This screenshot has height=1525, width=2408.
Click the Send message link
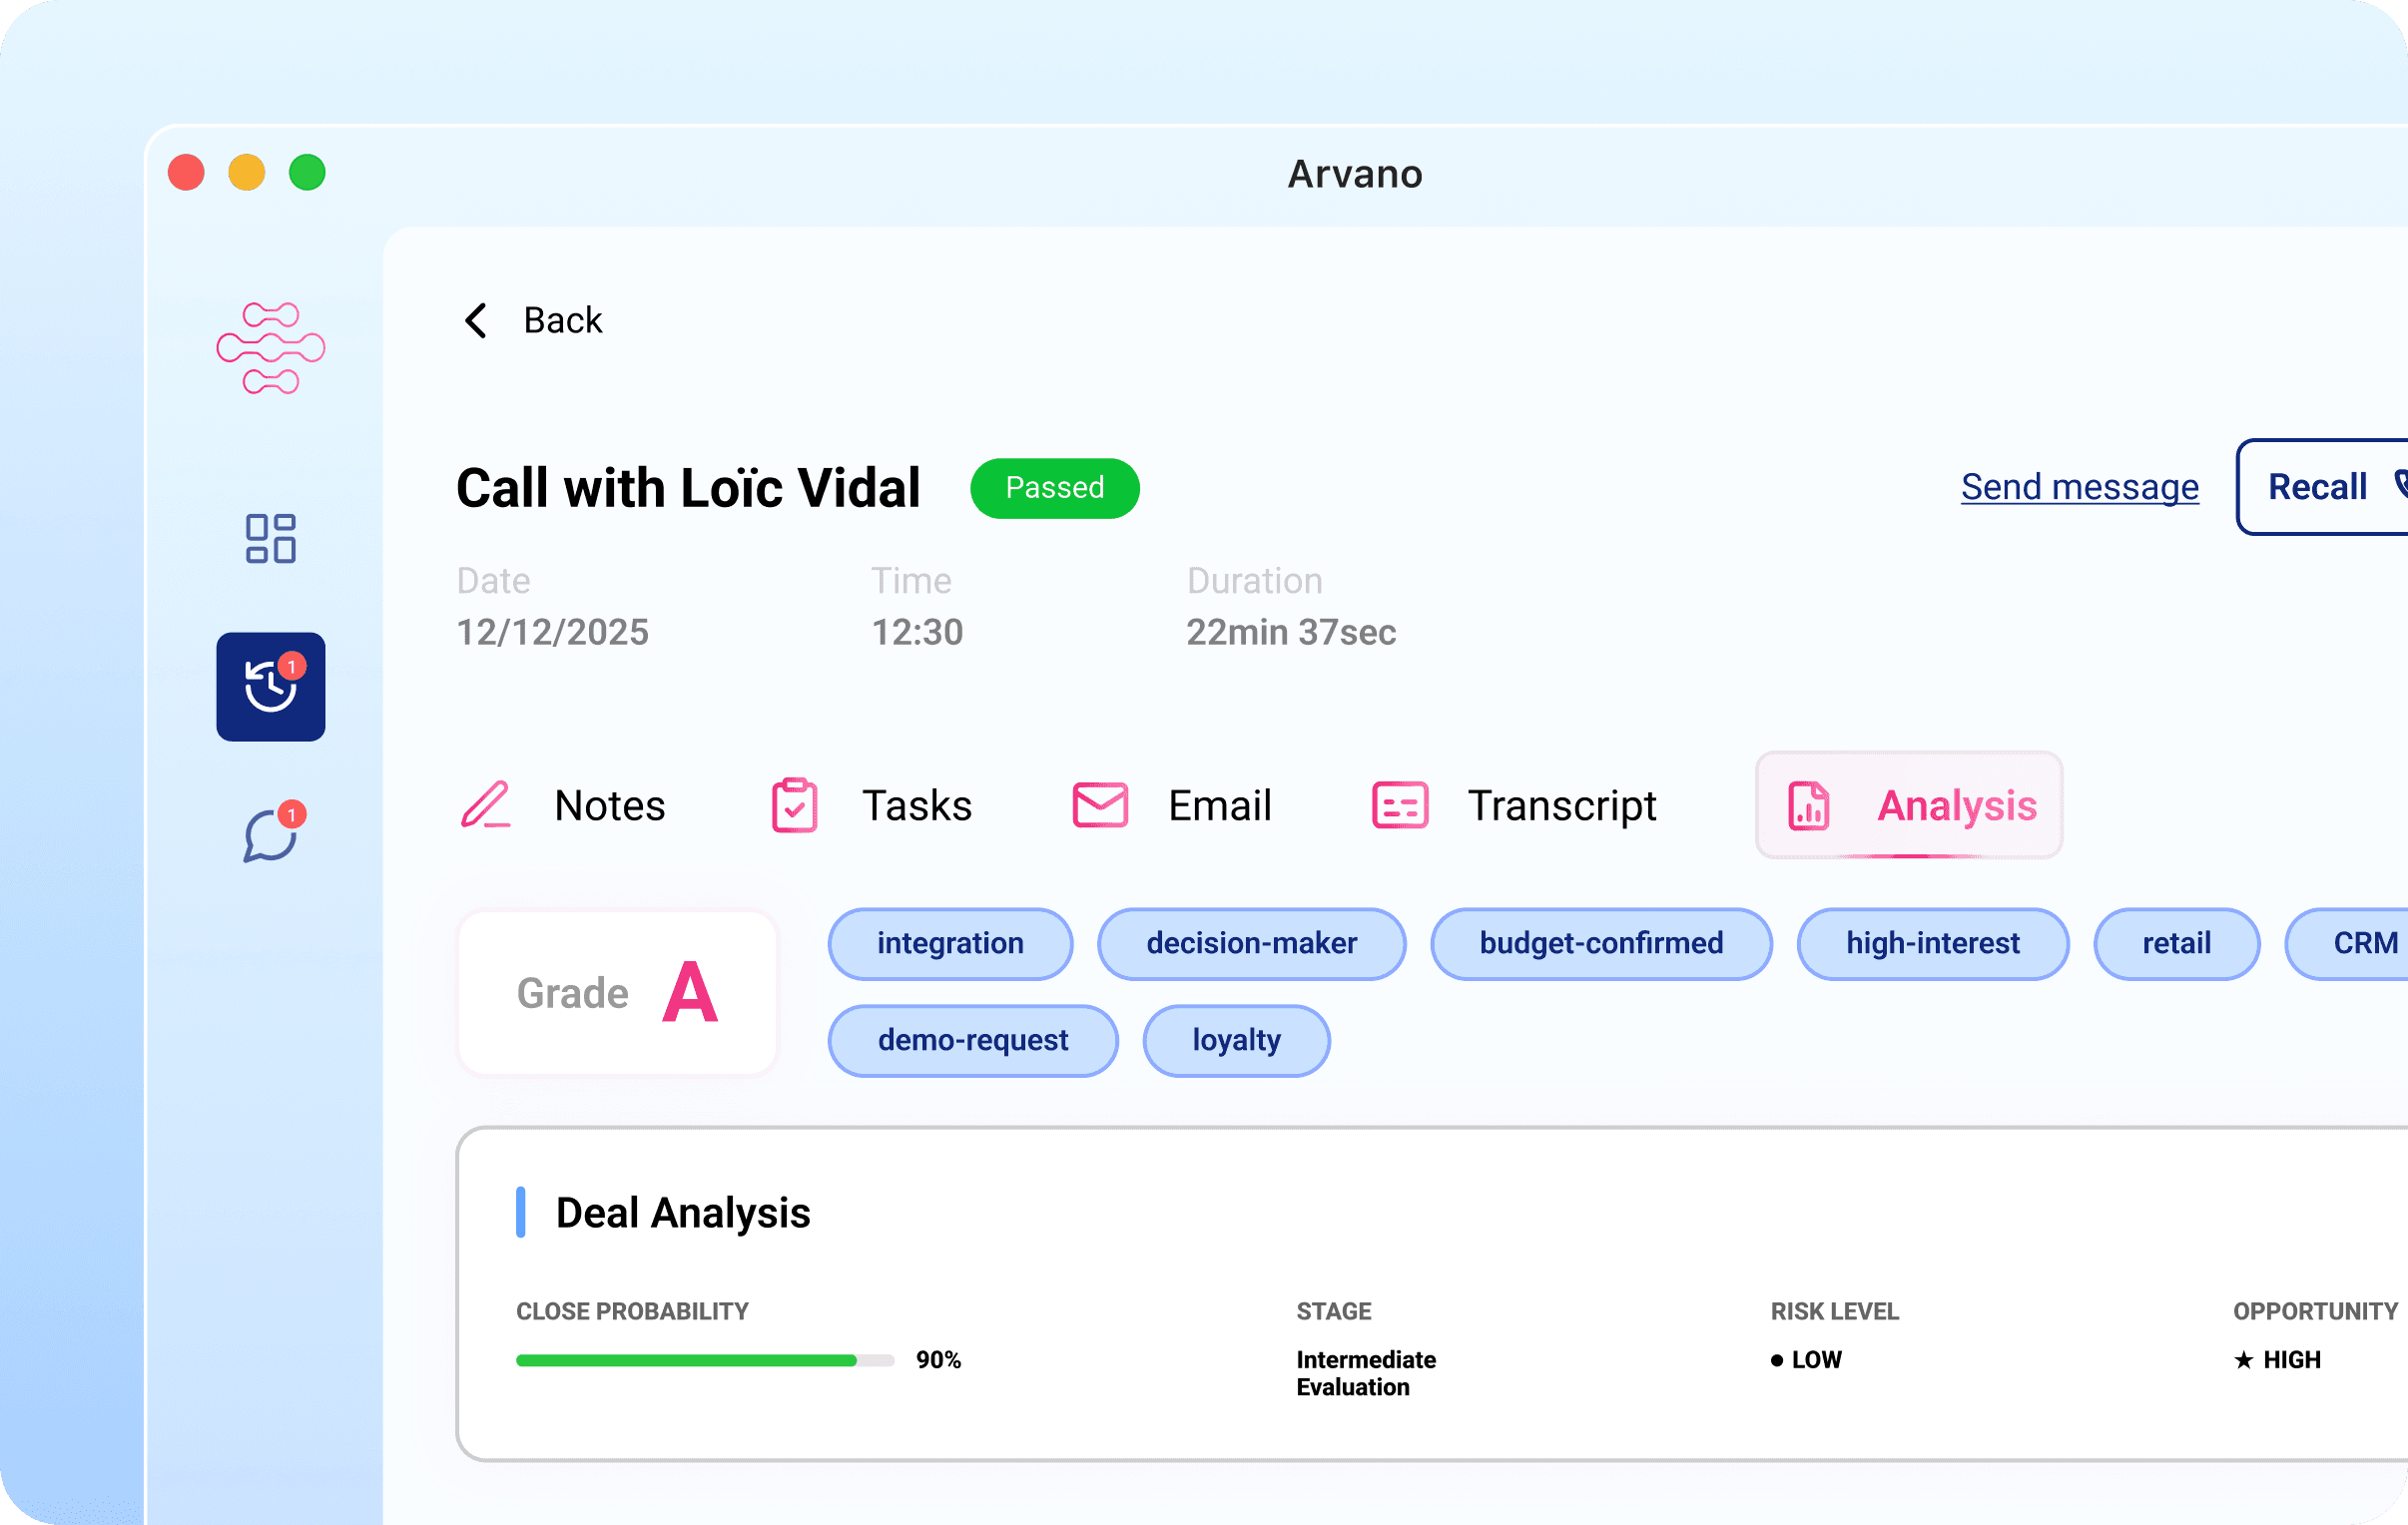(2079, 487)
